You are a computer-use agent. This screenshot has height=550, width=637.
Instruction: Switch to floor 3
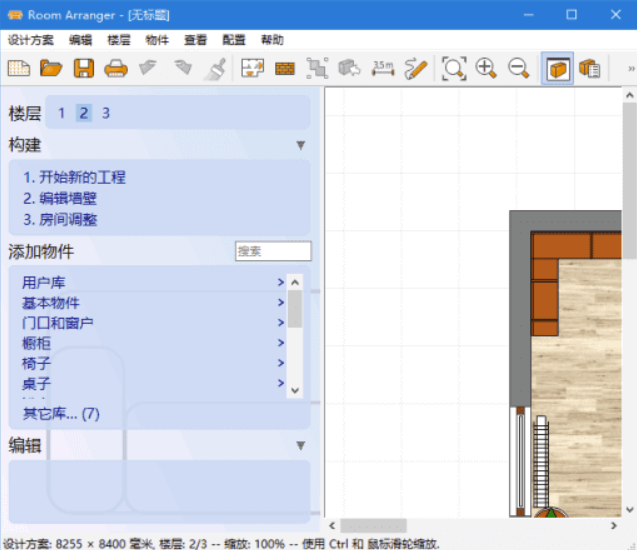coord(105,113)
